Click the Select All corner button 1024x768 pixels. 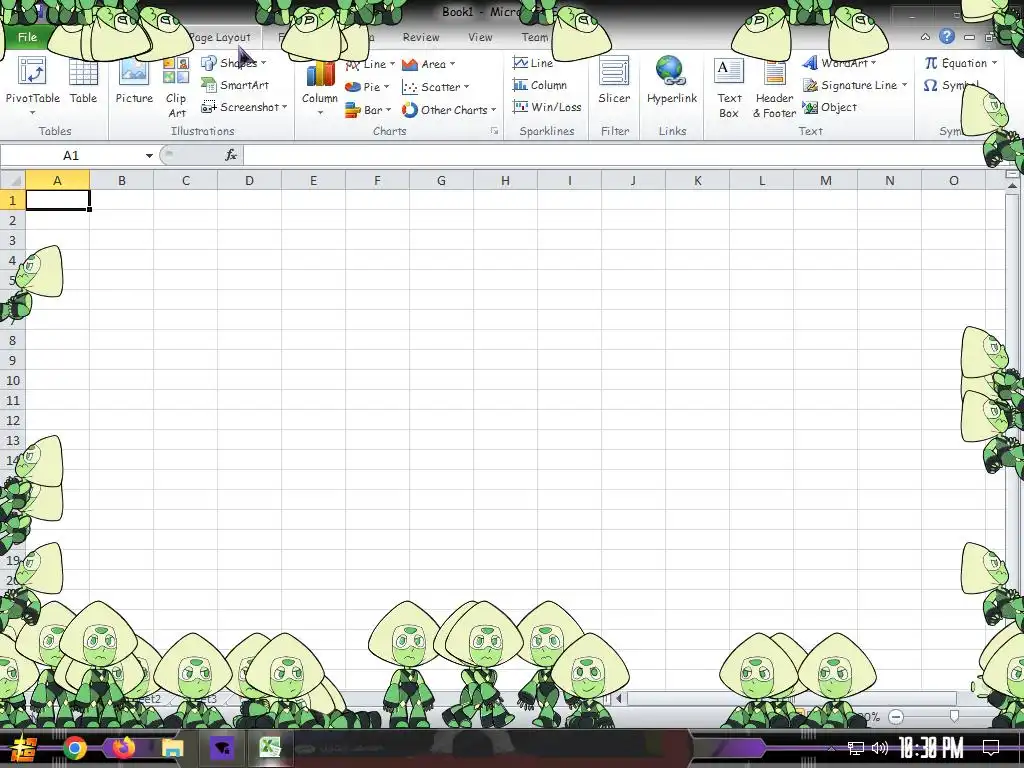12,180
